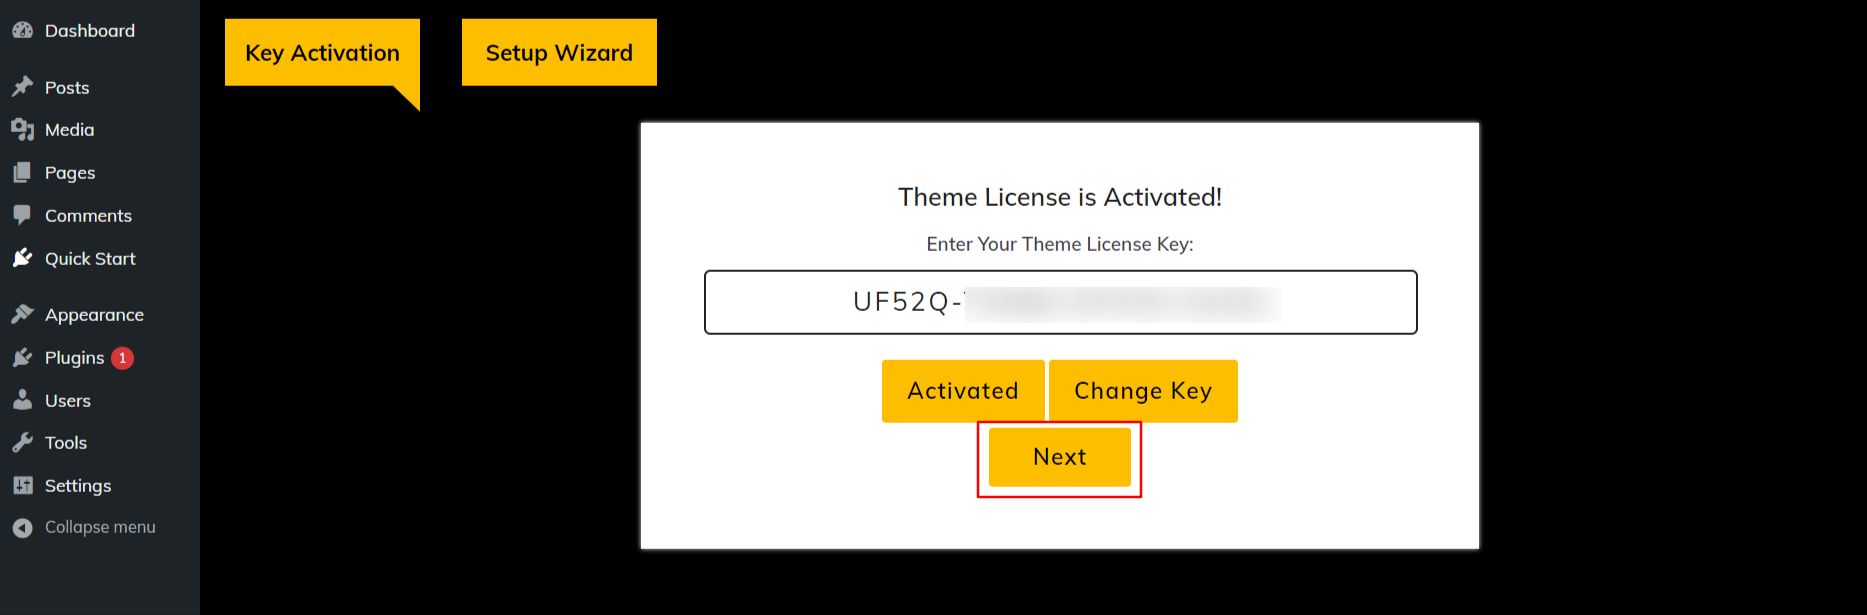Screen dimensions: 1867x615
Task: Click the Comments speech bubble icon
Action: pyautogui.click(x=22, y=215)
